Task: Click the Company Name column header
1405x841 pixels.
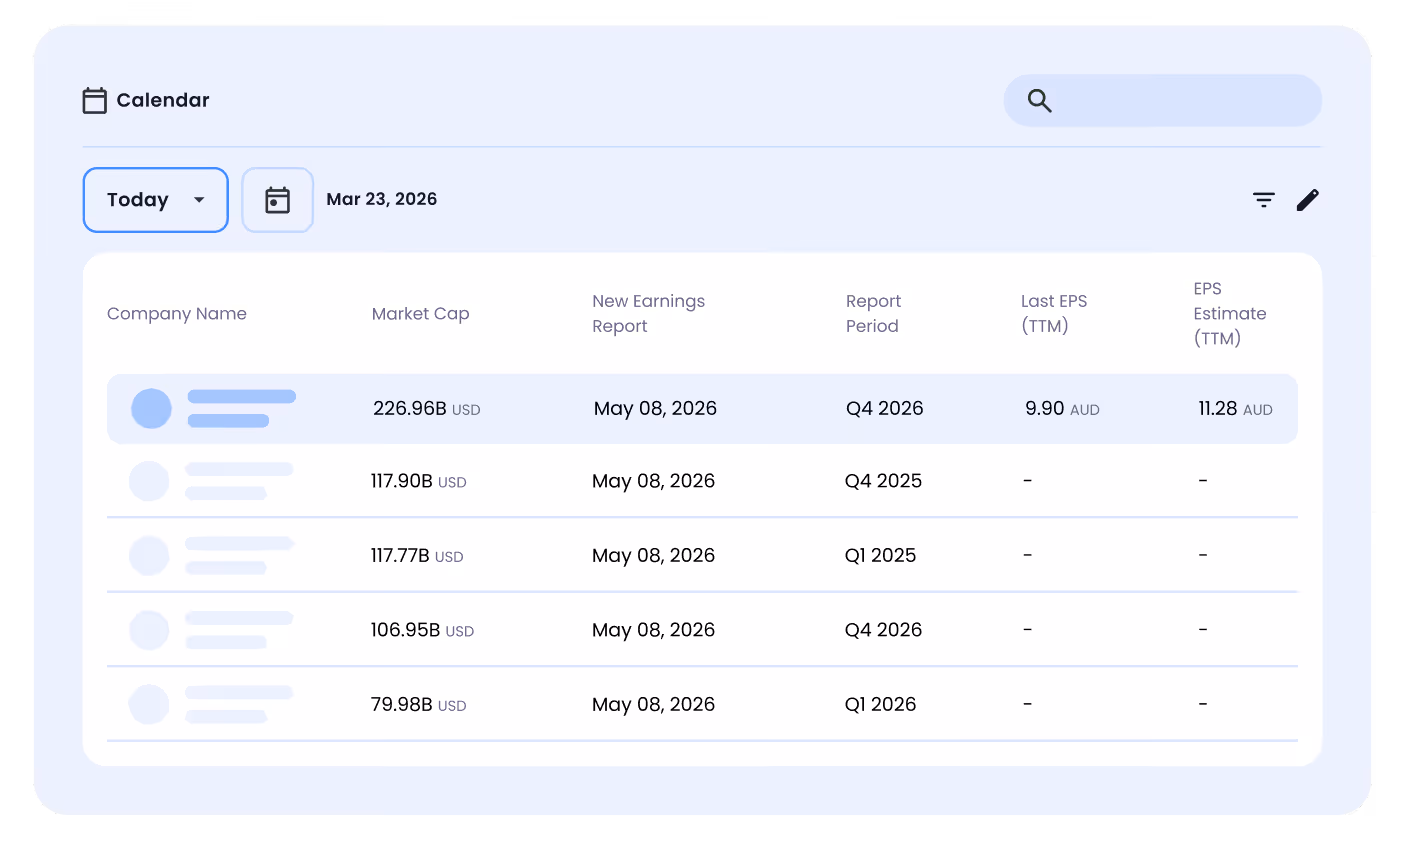Action: [177, 313]
